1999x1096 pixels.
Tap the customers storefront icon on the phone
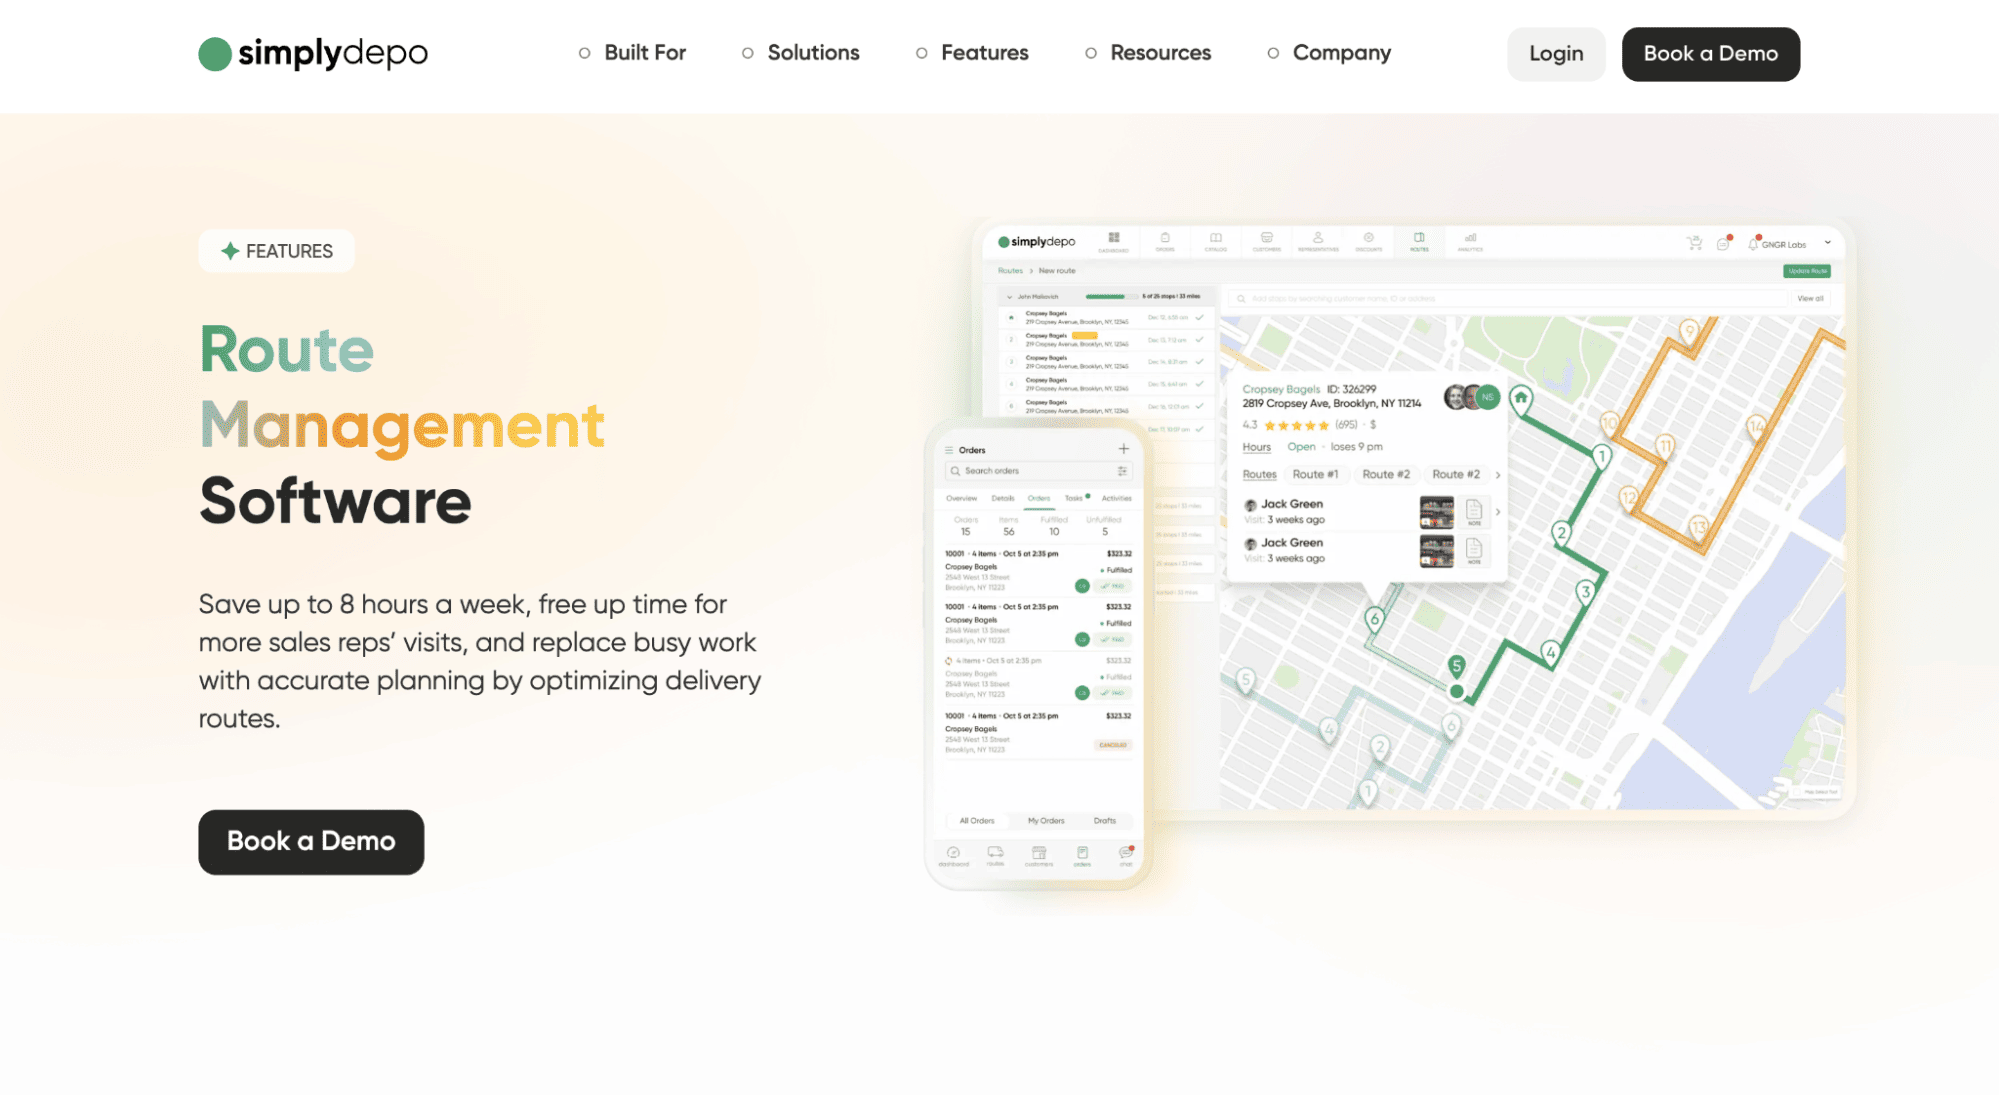[1039, 853]
